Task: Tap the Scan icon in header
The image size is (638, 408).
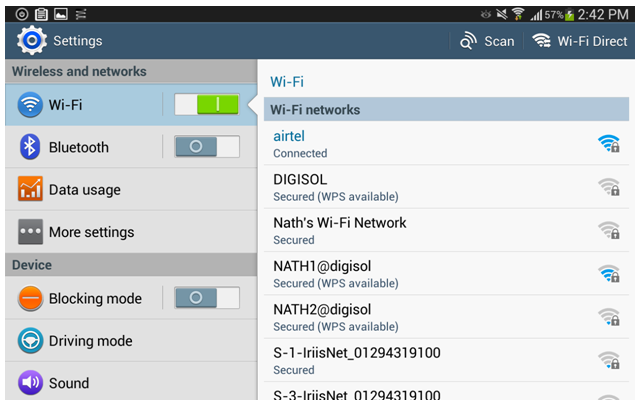Action: tap(468, 41)
